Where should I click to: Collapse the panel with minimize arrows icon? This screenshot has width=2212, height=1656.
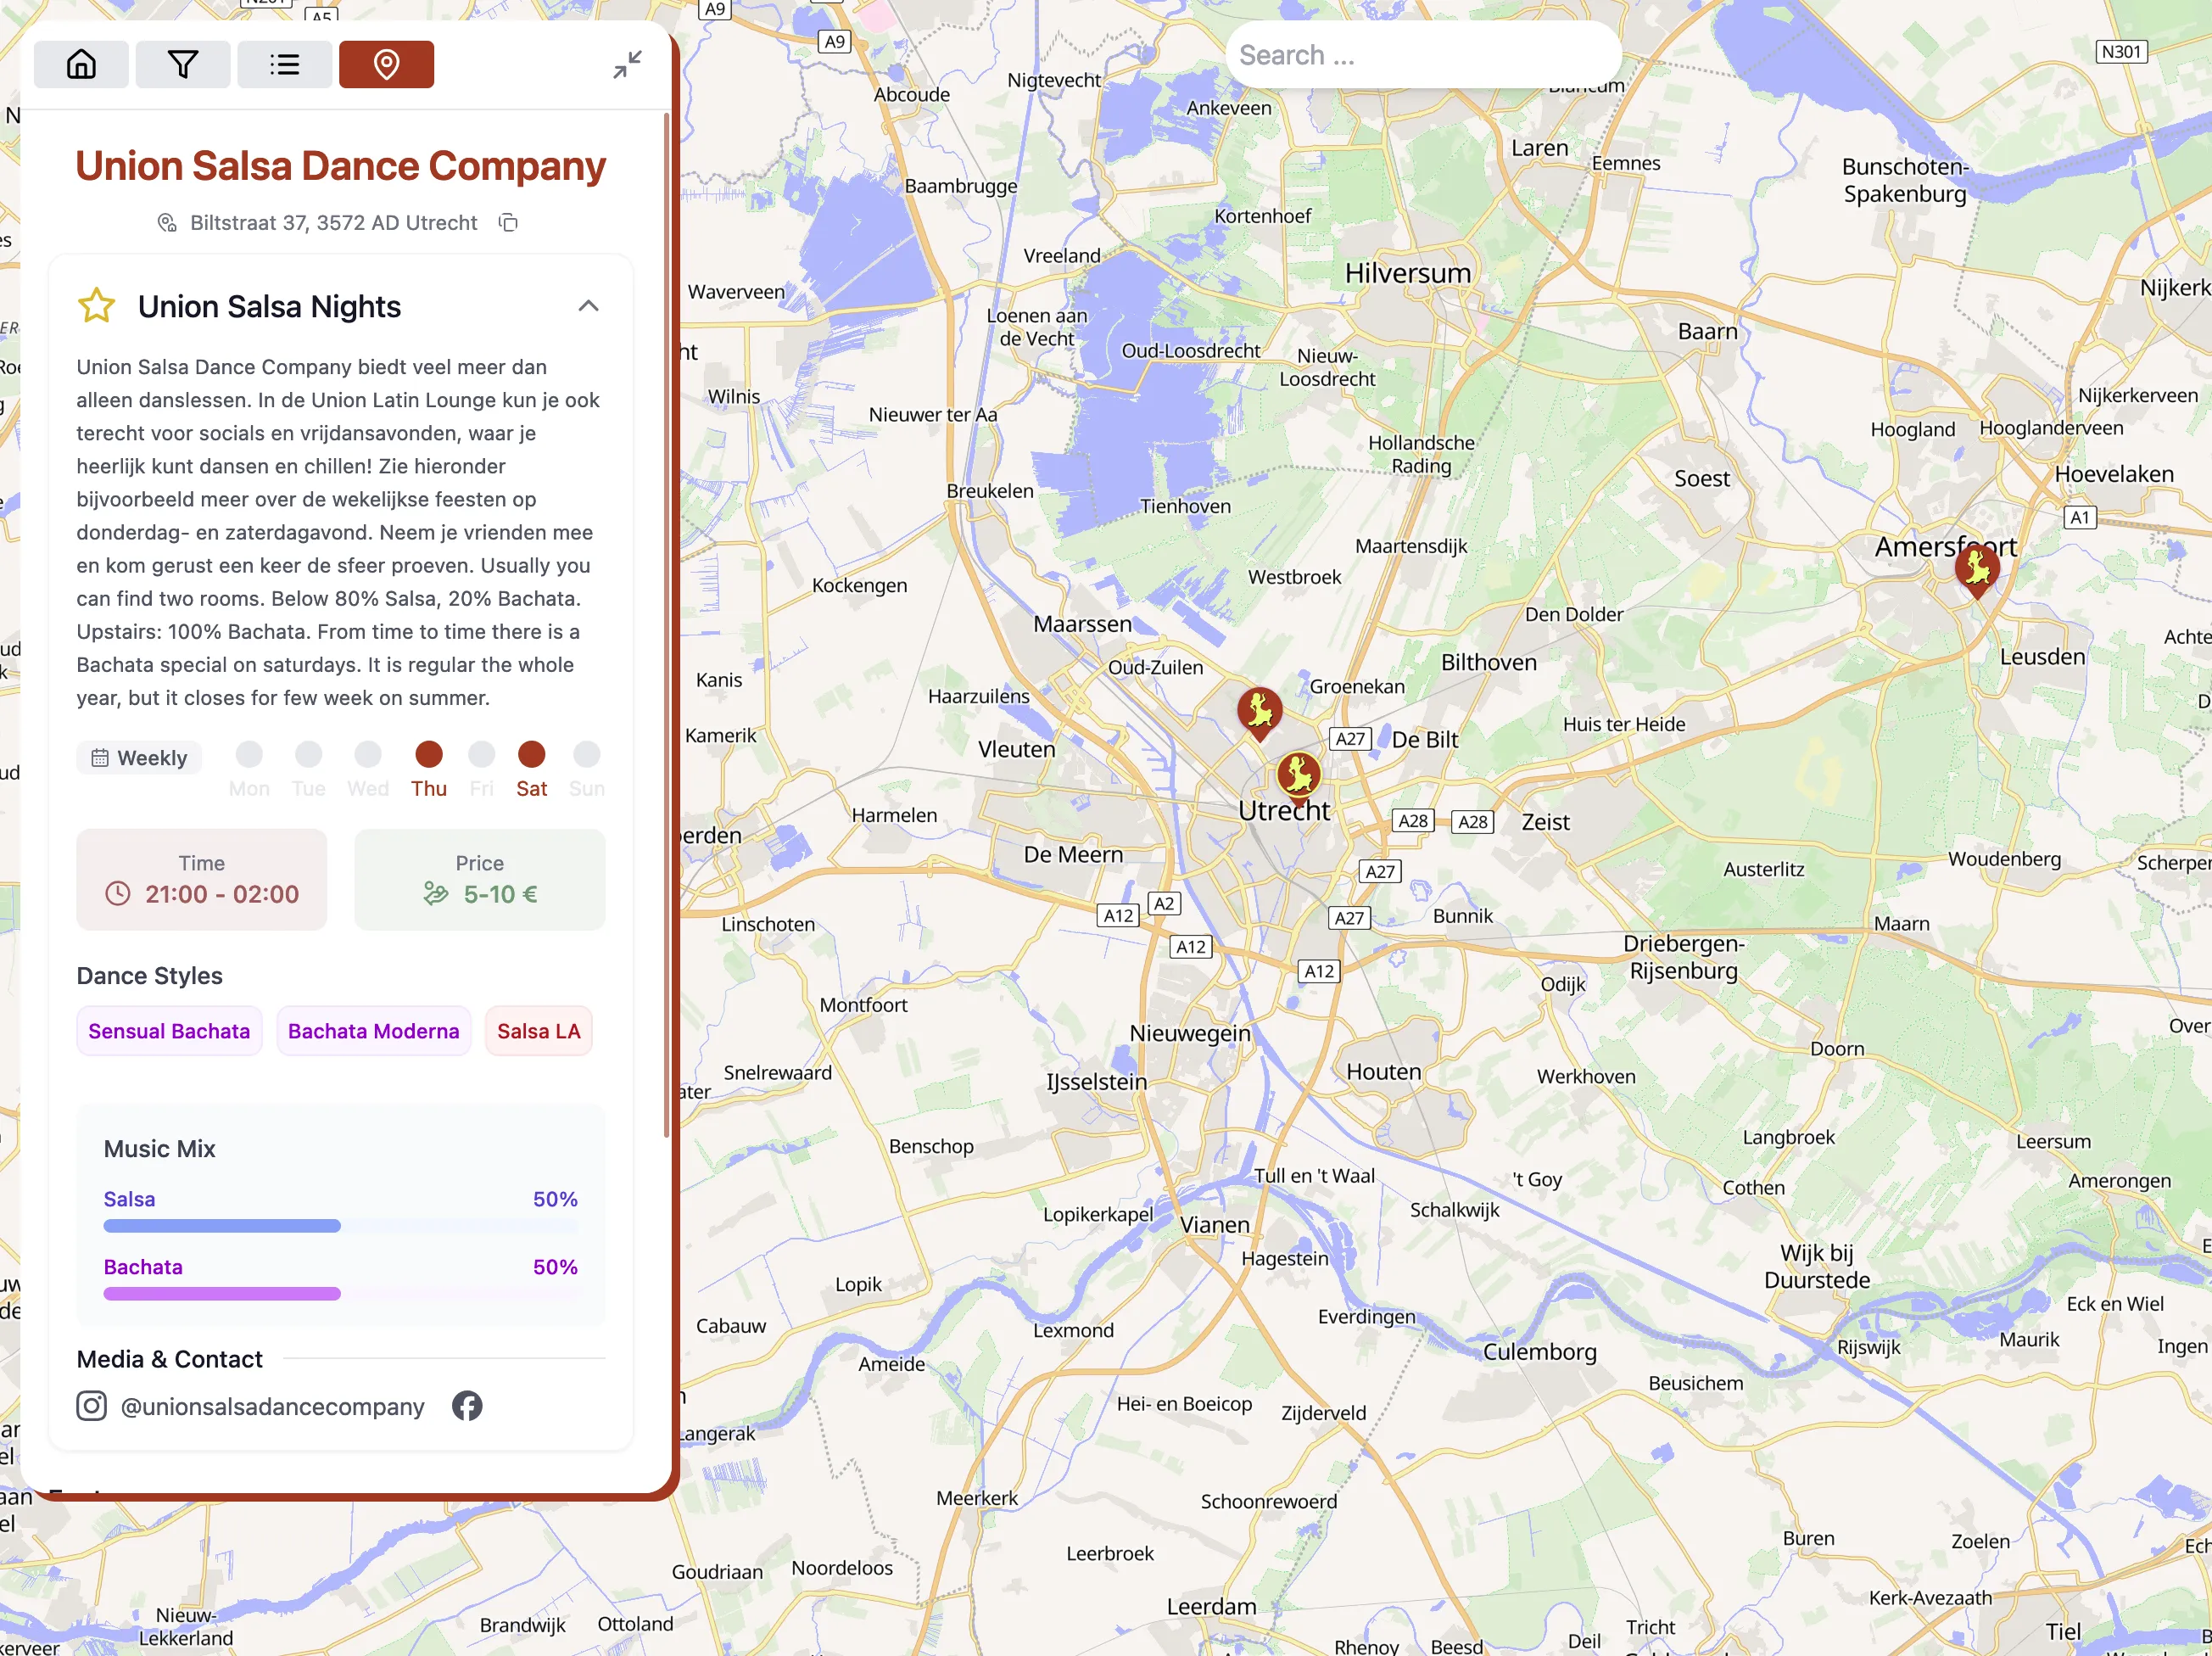(627, 65)
